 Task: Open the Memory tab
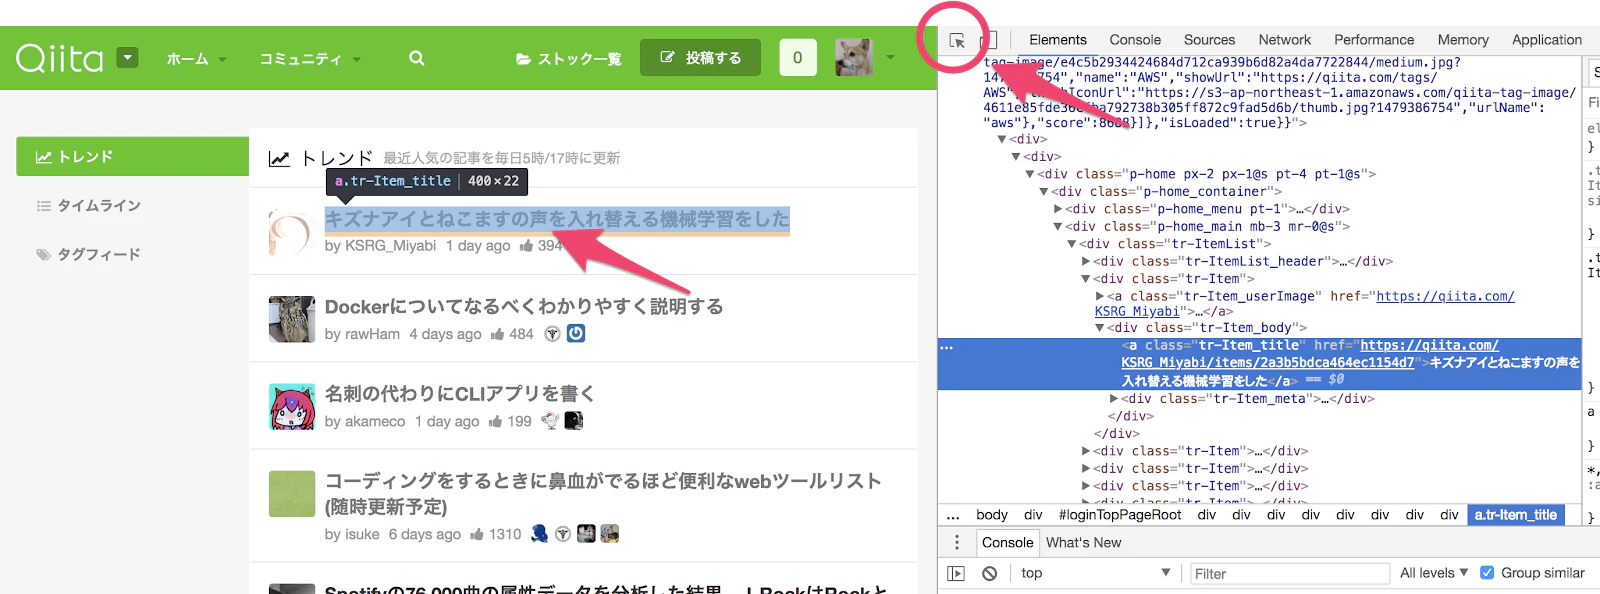1463,40
